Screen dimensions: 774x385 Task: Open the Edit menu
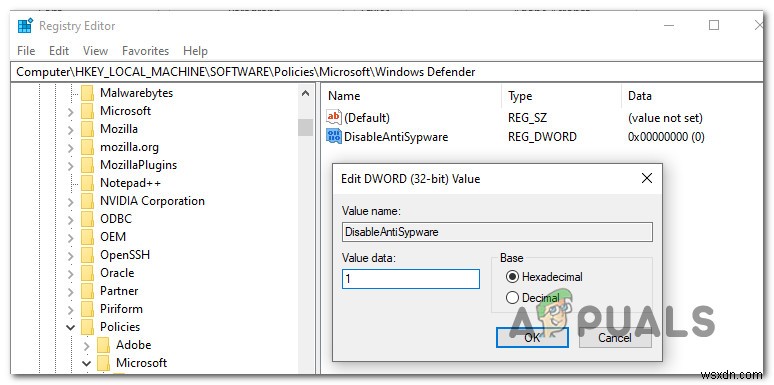point(59,50)
